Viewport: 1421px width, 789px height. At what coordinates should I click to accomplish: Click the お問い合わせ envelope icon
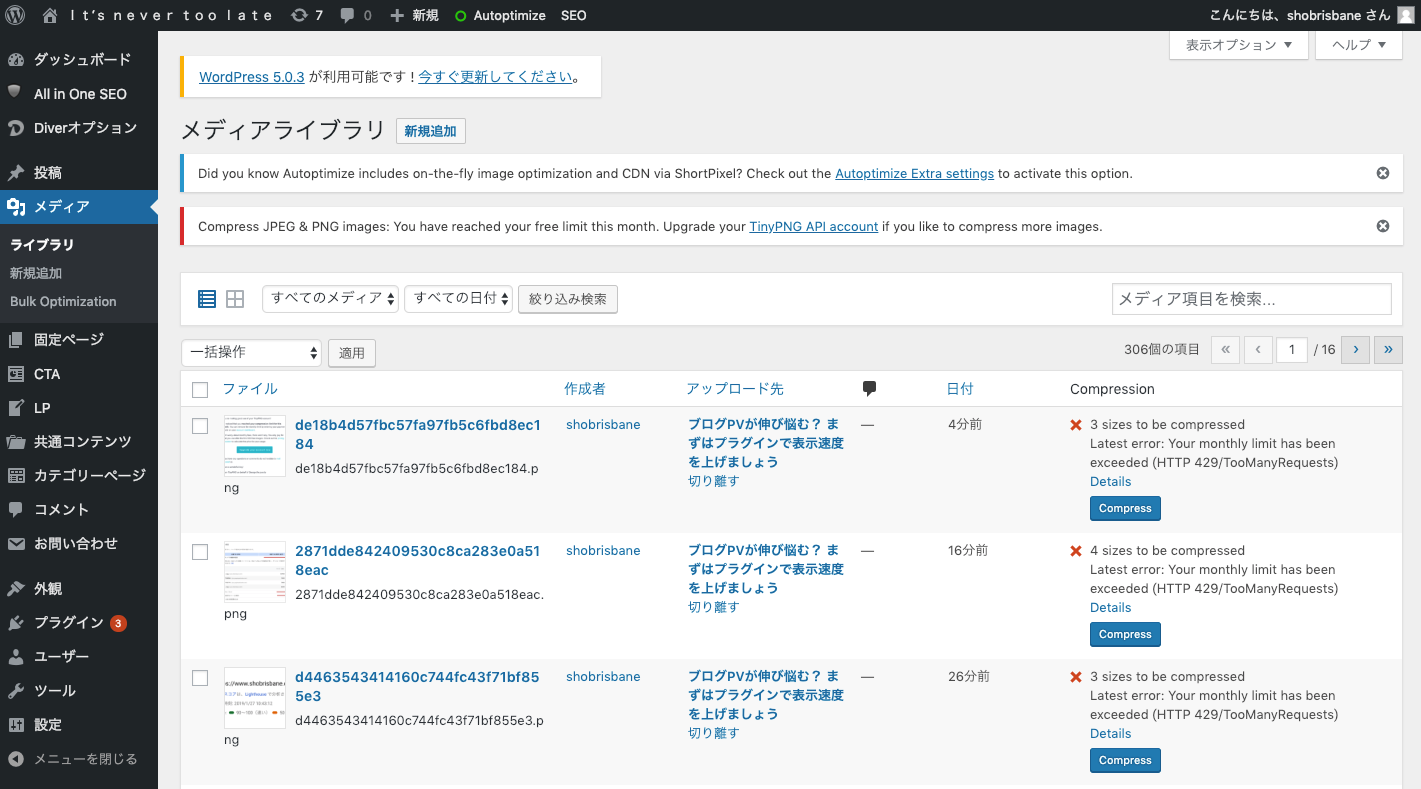(15, 543)
